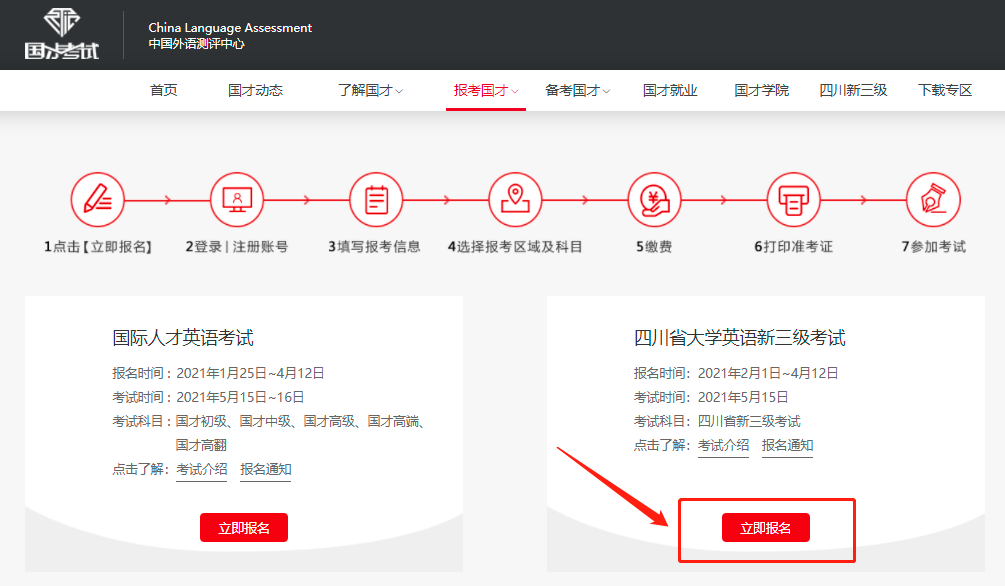
Task: Click the text 2021年1月25日~4月12日
Action: 250,373
